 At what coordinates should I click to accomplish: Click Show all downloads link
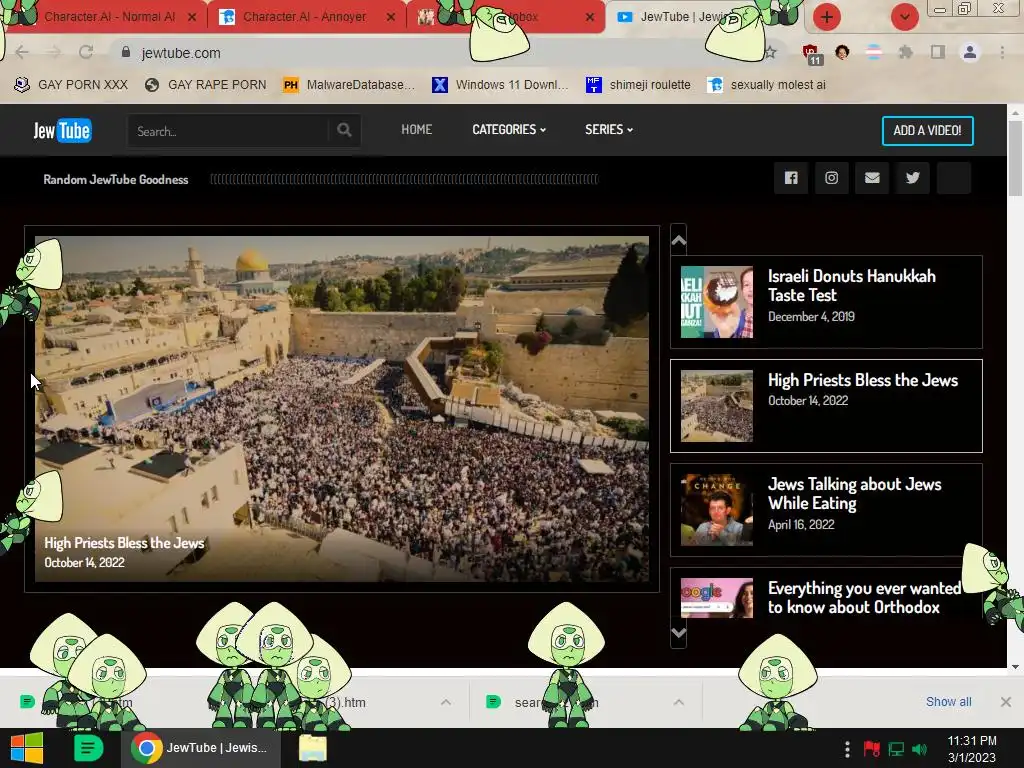click(x=948, y=702)
